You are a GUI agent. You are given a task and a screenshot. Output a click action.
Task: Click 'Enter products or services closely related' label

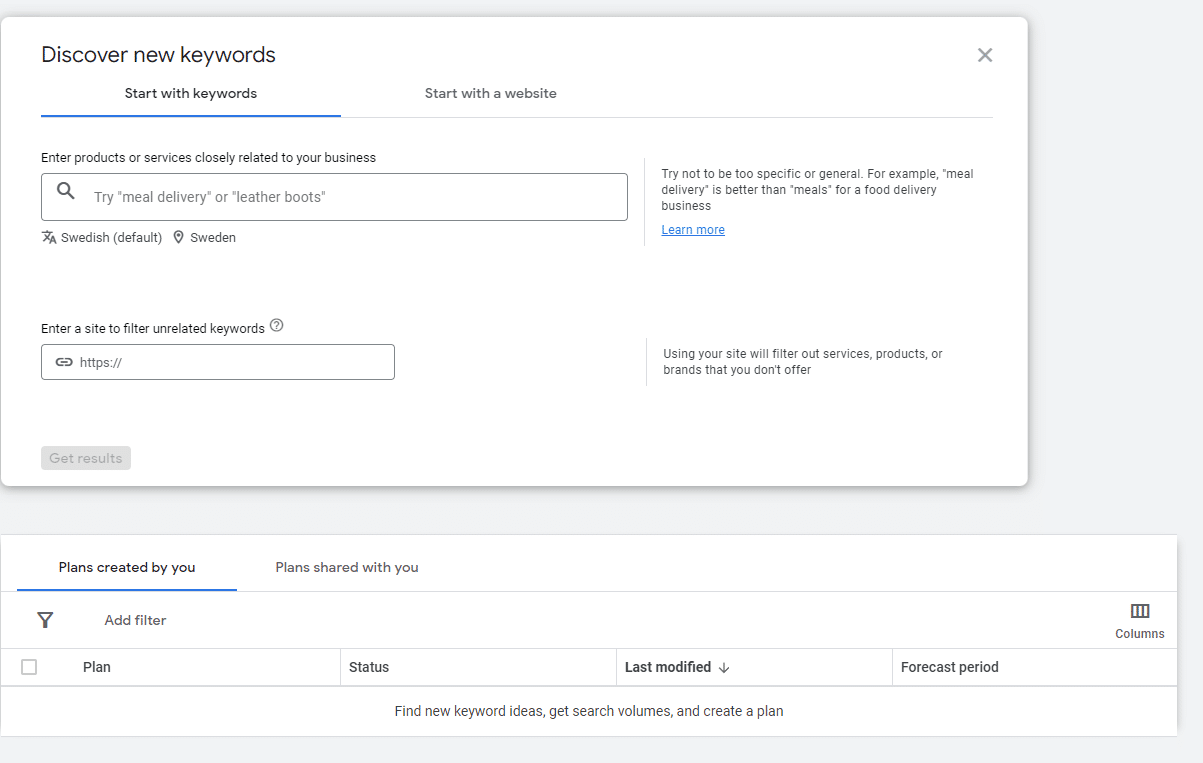click(x=208, y=158)
